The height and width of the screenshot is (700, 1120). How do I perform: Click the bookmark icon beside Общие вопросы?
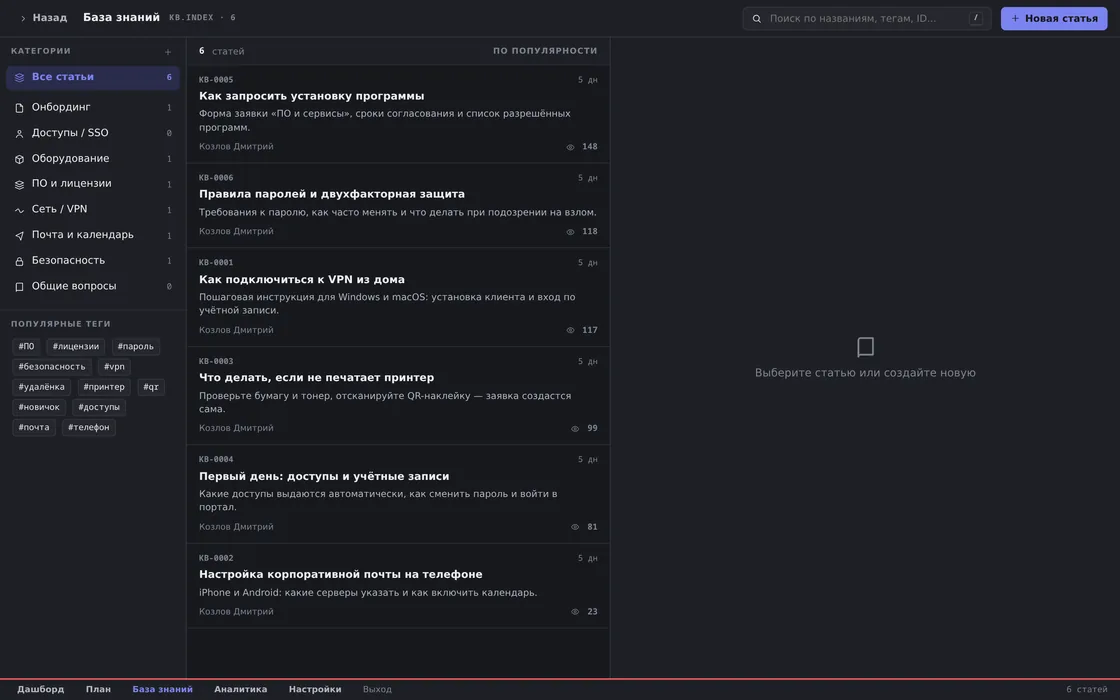(19, 287)
